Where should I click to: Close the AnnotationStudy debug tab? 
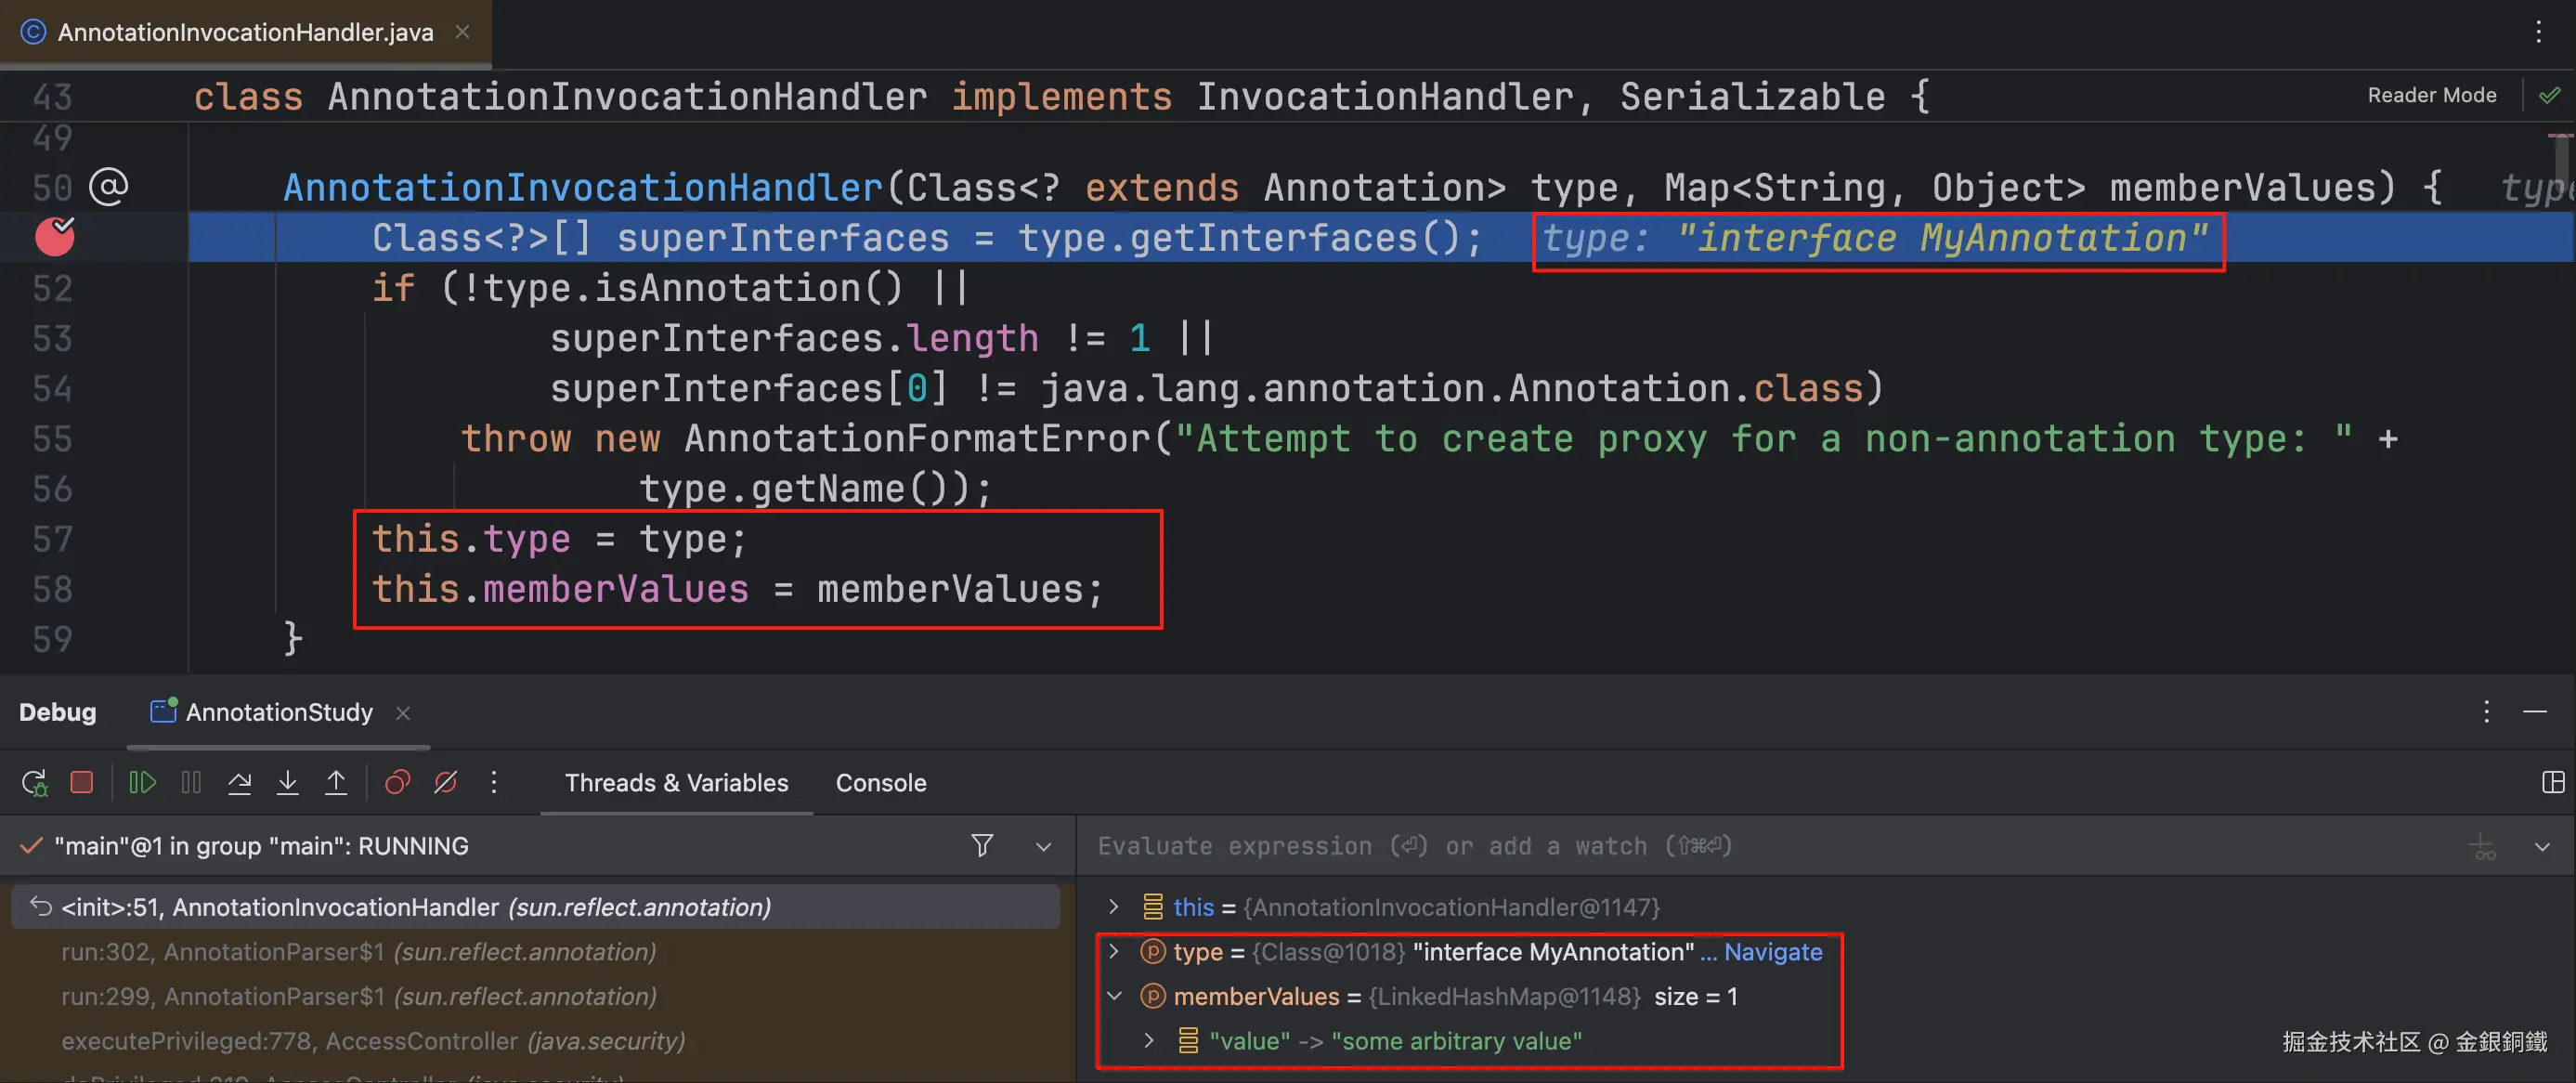point(403,713)
